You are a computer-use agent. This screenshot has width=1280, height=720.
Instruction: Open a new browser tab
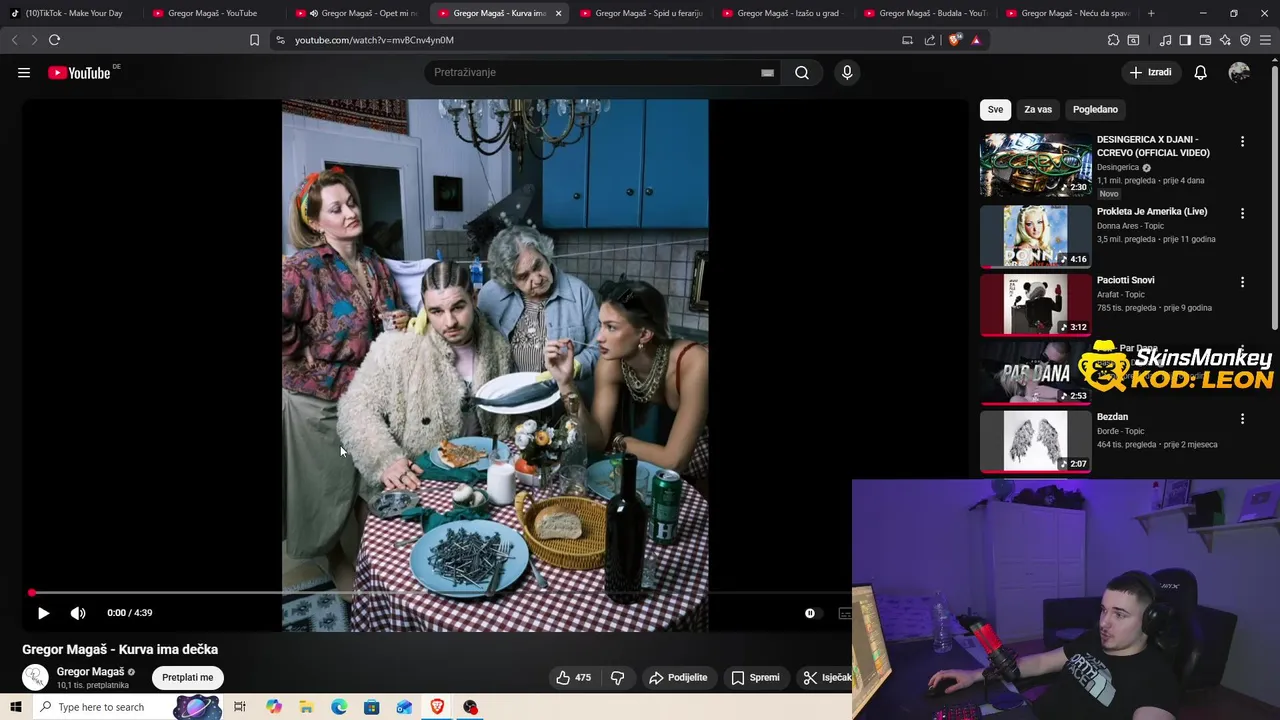(1151, 13)
